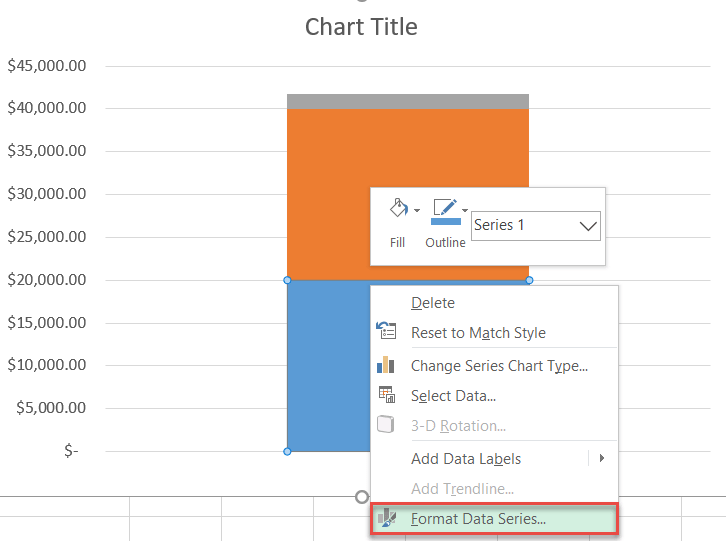The width and height of the screenshot is (726, 541).
Task: Open the Format Data Series option
Action: tap(478, 519)
